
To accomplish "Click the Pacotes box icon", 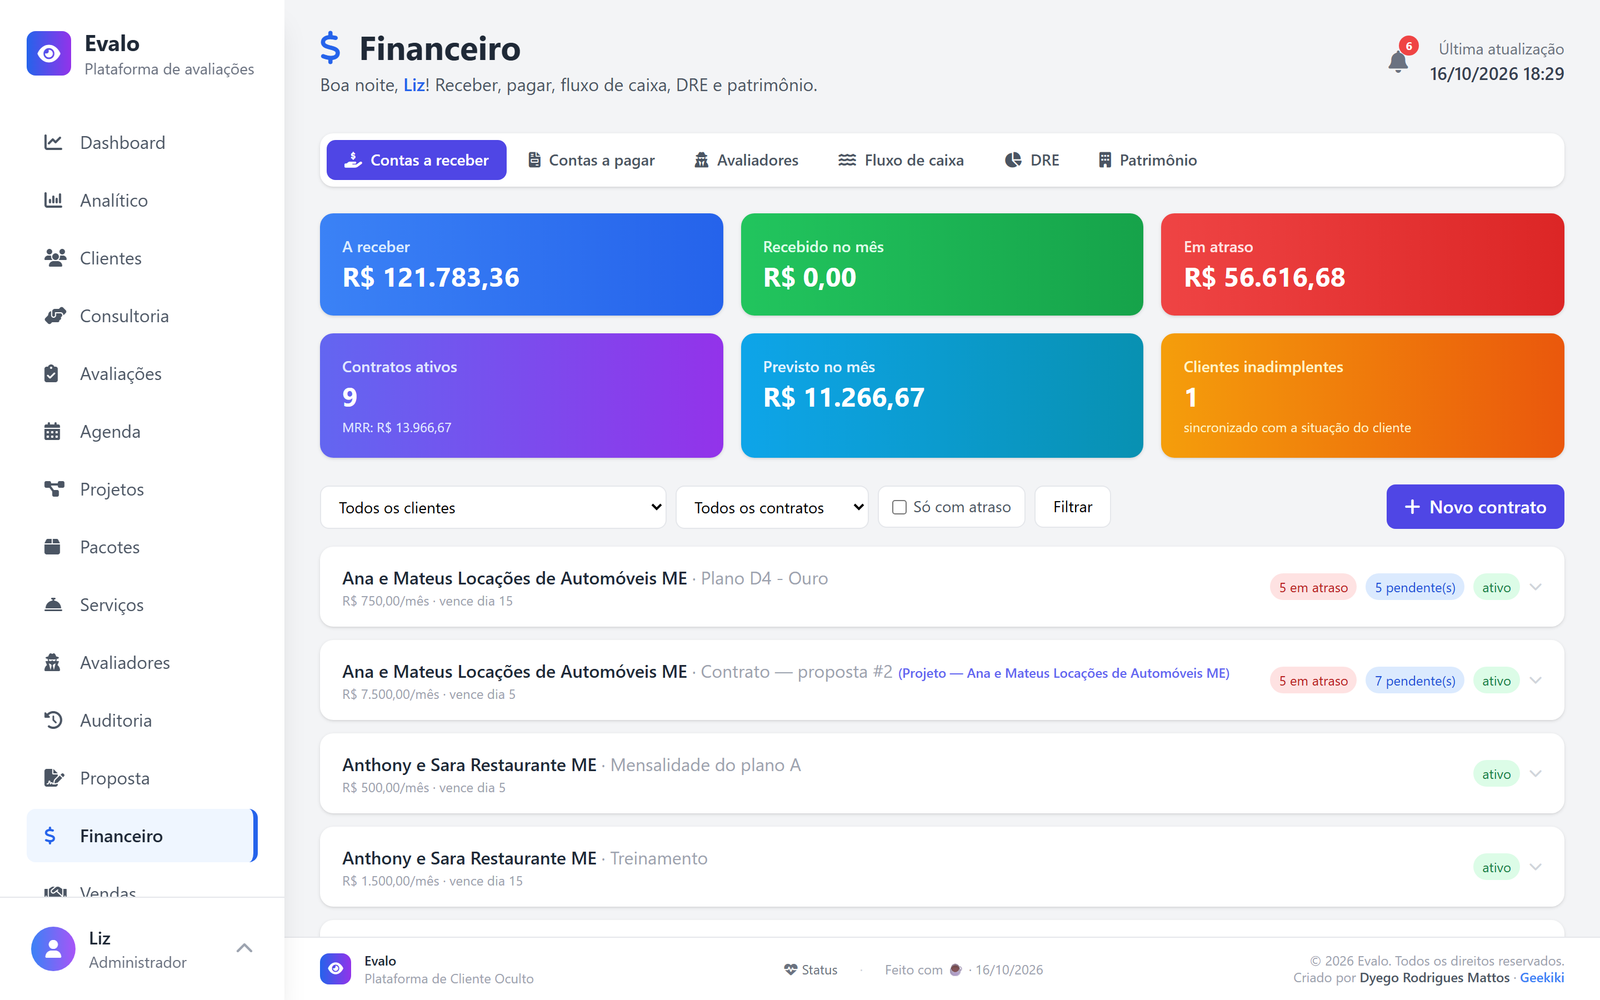I will coord(52,547).
